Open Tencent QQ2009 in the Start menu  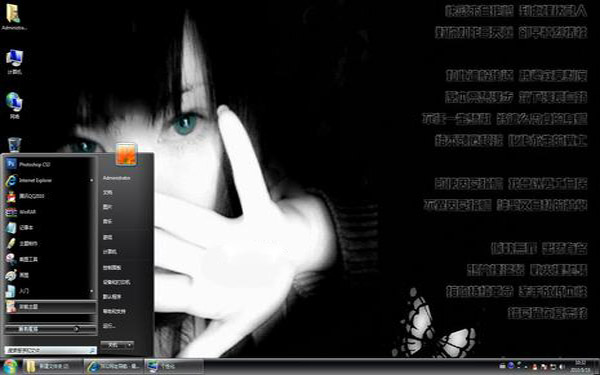coord(50,196)
